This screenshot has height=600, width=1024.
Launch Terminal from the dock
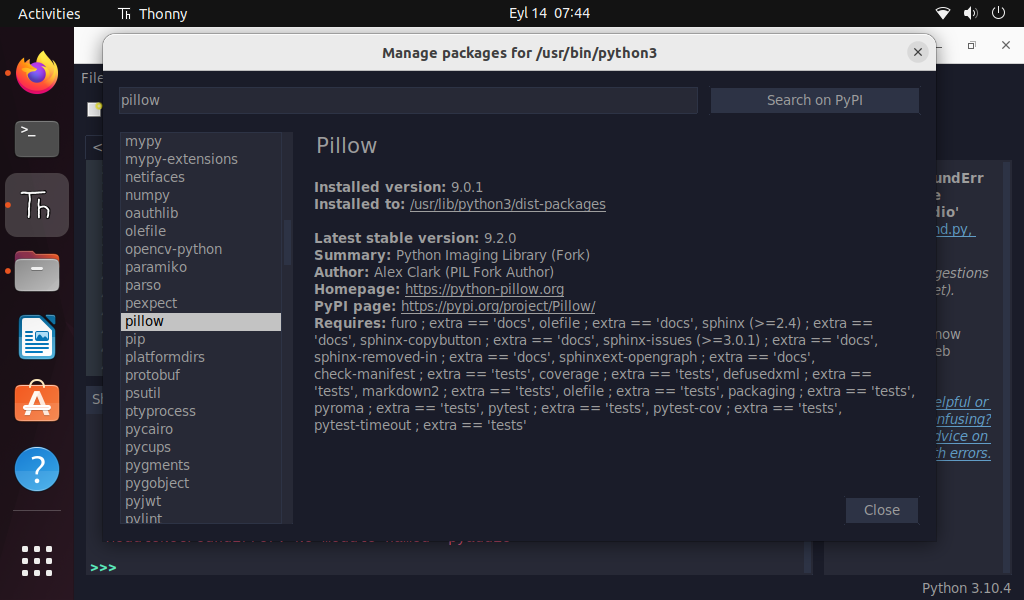[x=37, y=139]
